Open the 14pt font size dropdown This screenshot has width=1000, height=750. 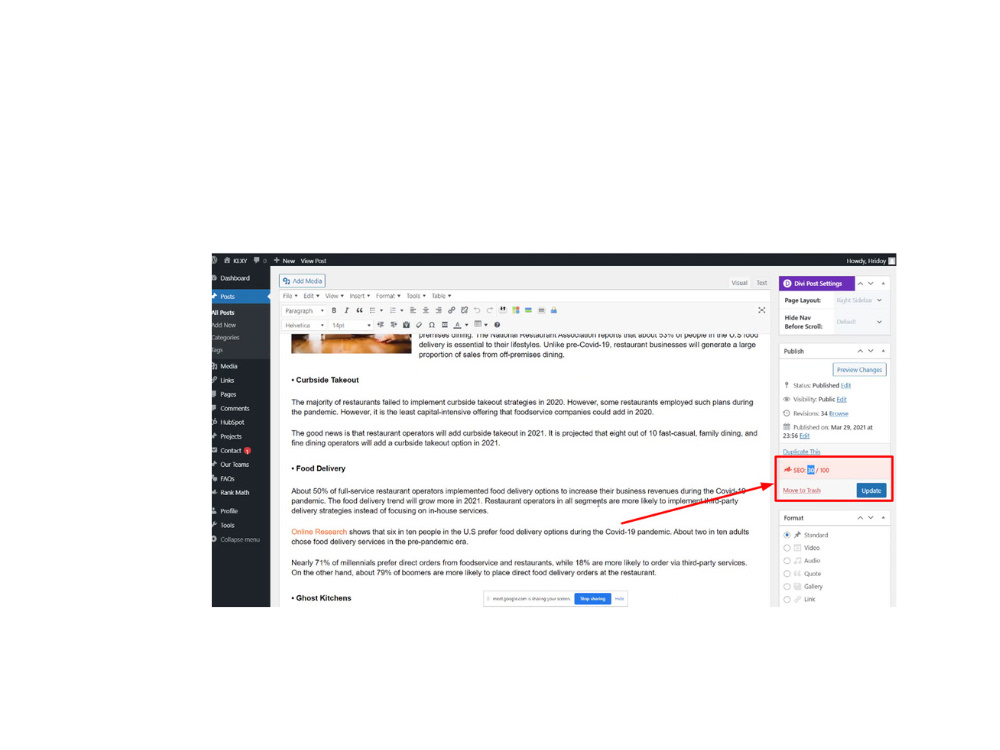[x=351, y=325]
